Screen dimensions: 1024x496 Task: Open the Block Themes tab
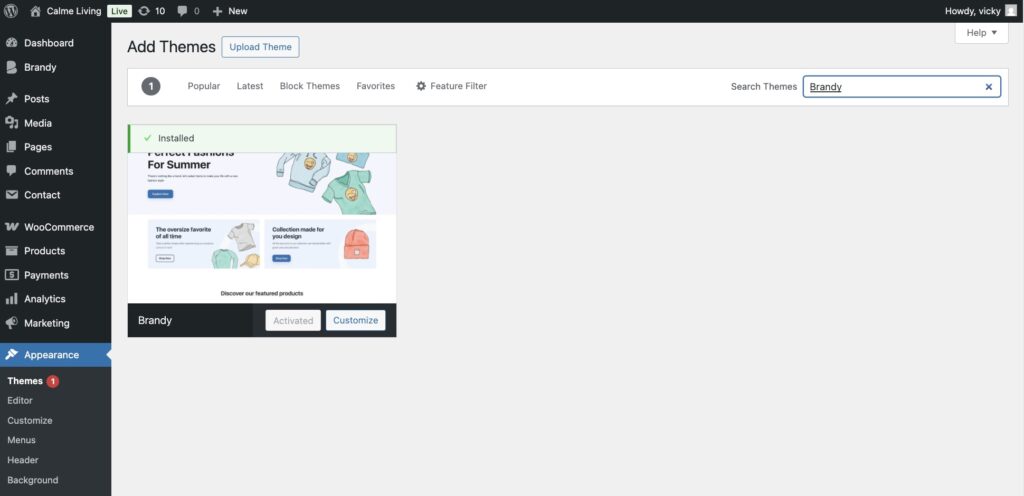click(x=310, y=86)
